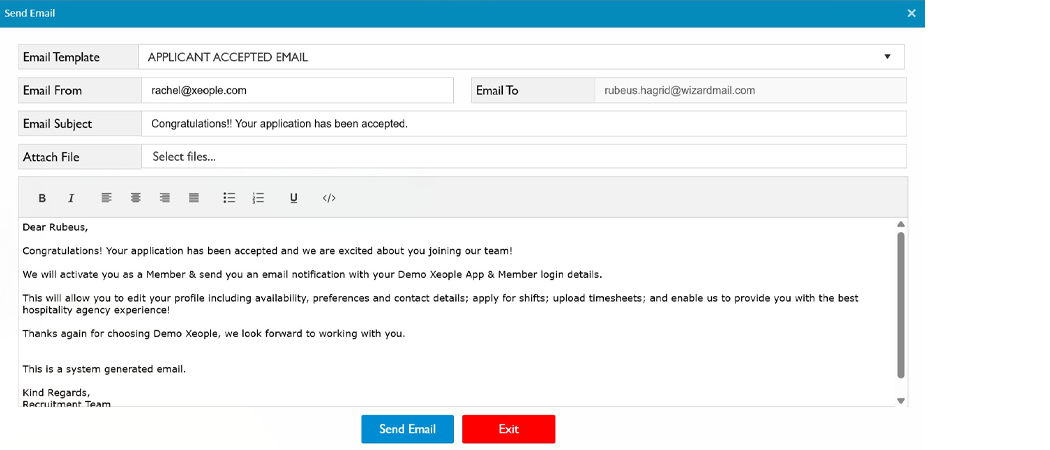1050x450 pixels.
Task: Click the editor scrollbar down arrow
Action: point(901,400)
